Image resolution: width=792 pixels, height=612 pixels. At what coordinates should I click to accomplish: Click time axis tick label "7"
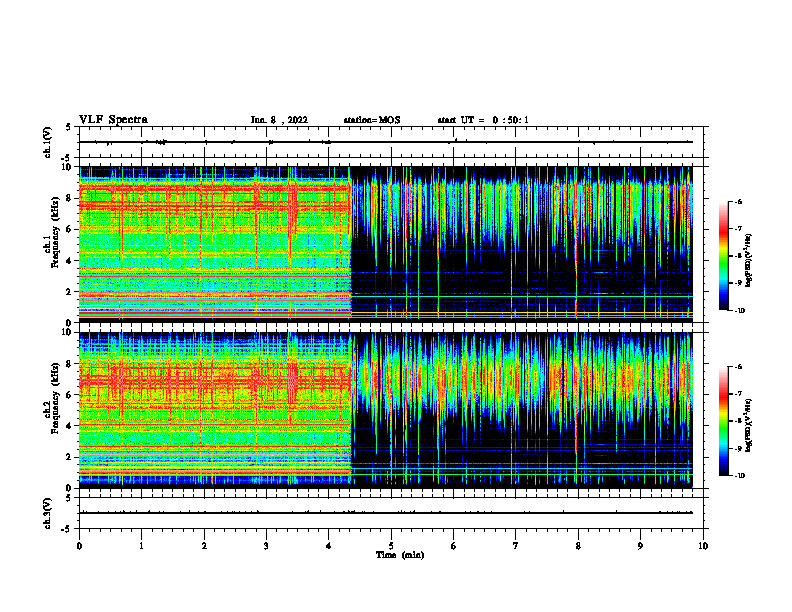(x=516, y=546)
